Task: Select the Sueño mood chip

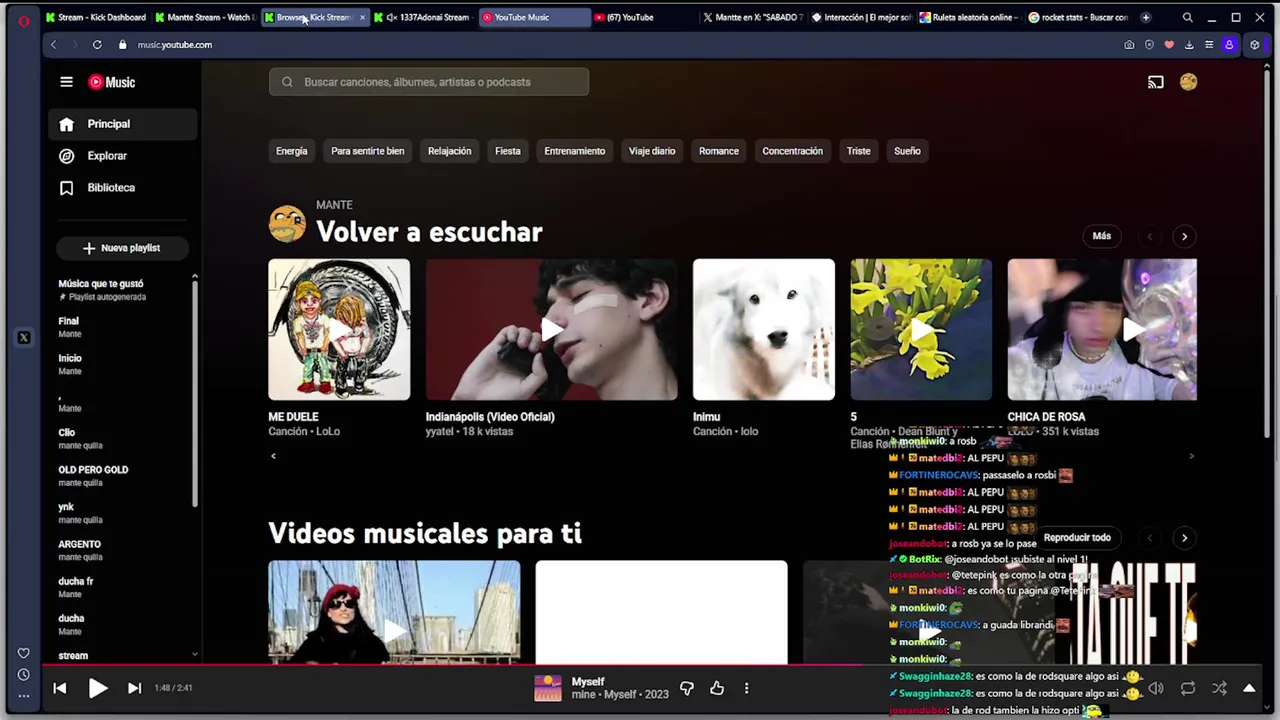Action: tap(907, 151)
